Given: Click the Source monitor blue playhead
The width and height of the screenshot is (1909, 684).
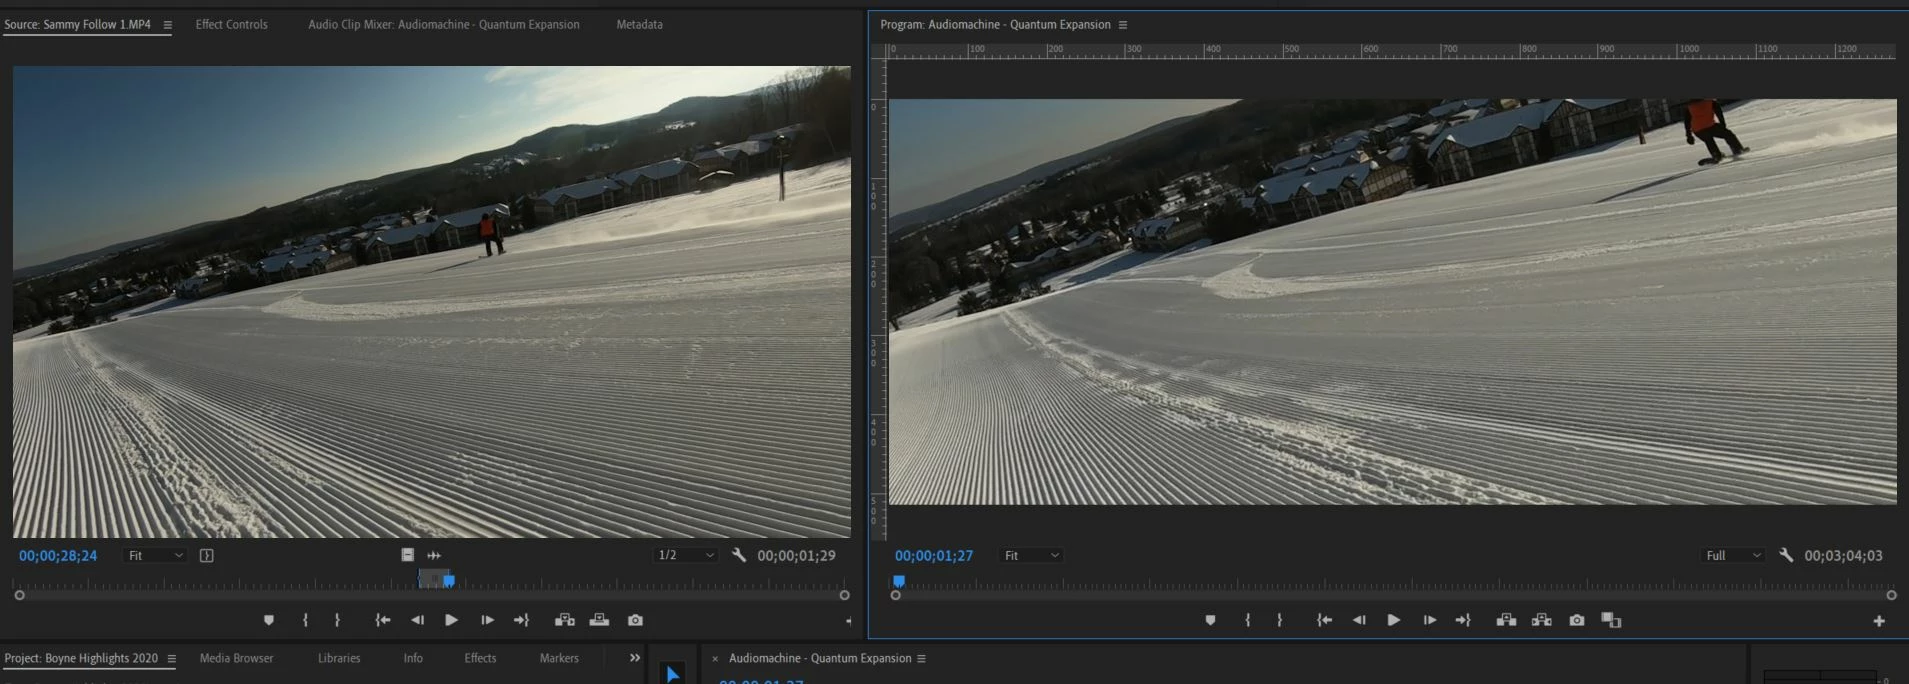Looking at the screenshot, I should [x=449, y=580].
